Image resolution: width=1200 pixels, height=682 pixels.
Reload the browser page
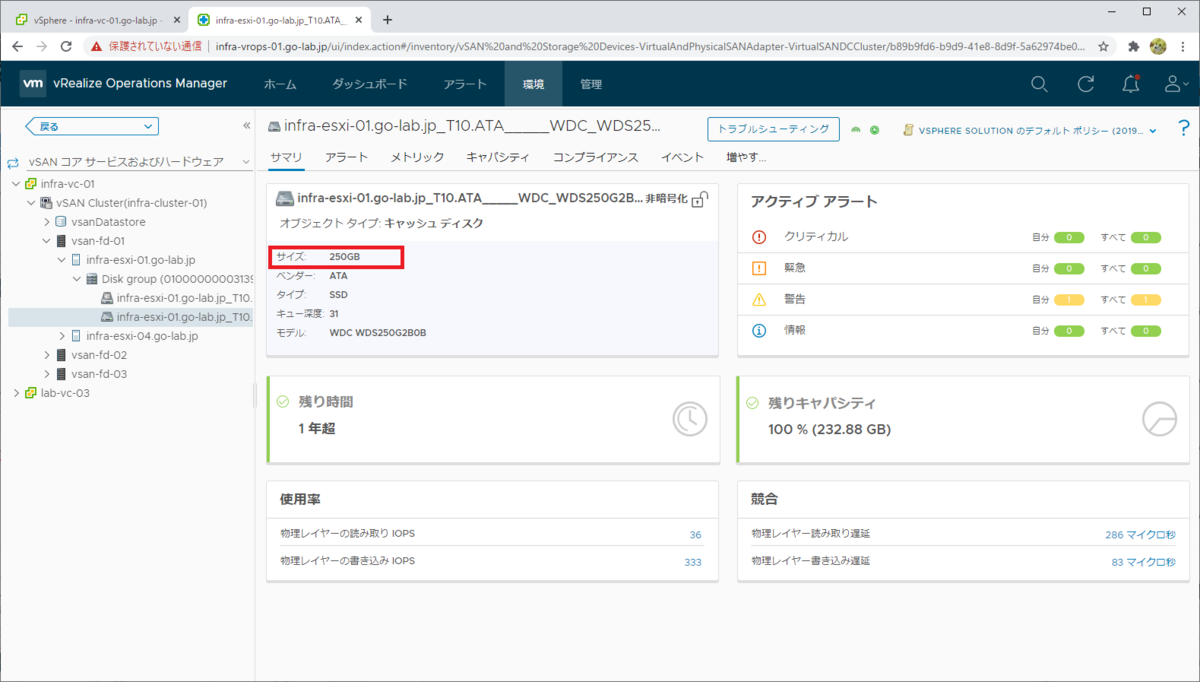(66, 46)
